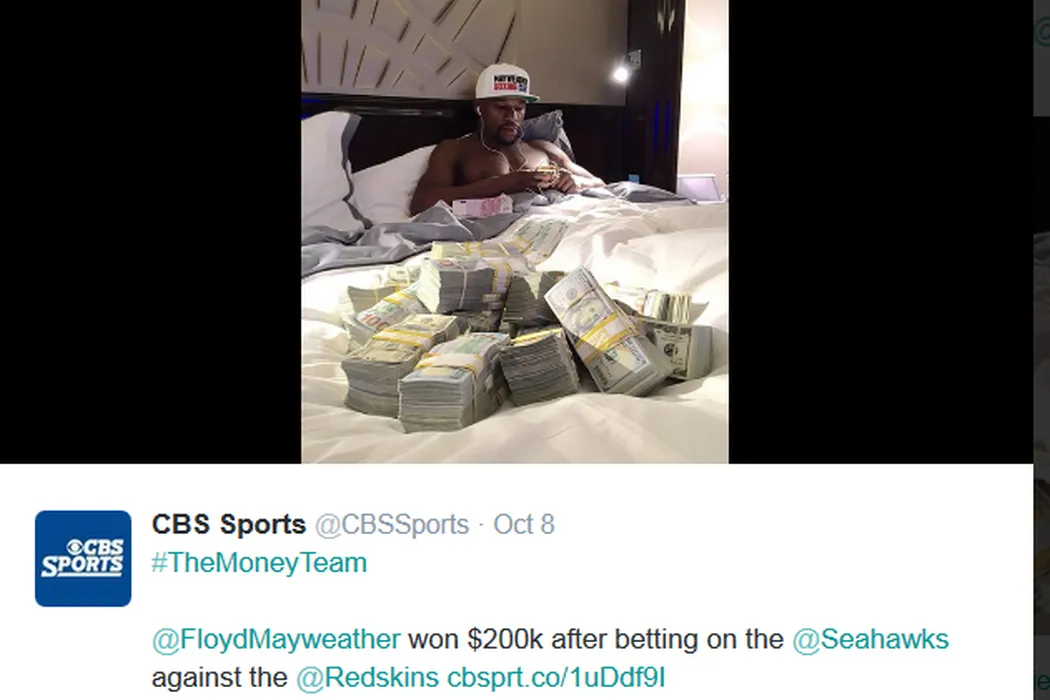Viewport: 1050px width, 700px height.
Task: Click the wall lamp in the photo
Action: 623,72
